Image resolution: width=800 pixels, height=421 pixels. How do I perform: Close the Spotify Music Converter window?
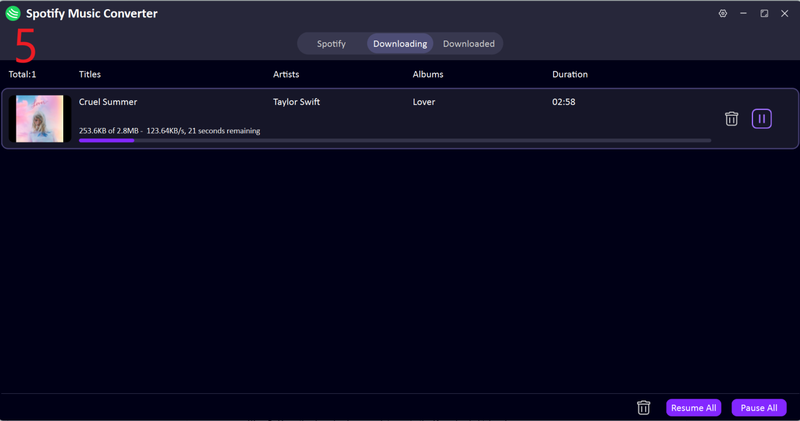(785, 14)
